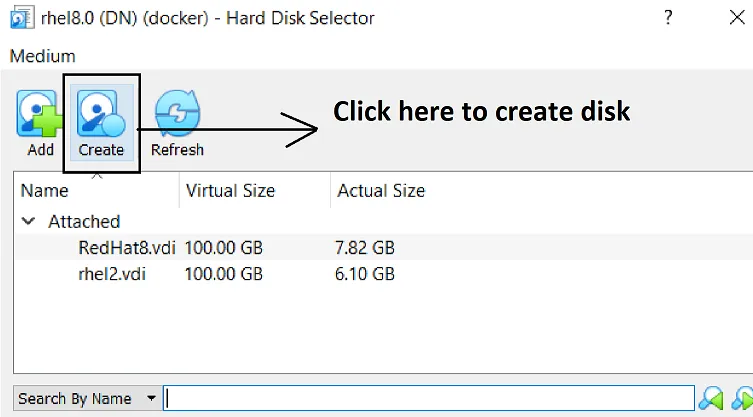The width and height of the screenshot is (753, 417).
Task: Select the rhel2.vdi disk row
Action: pyautogui.click(x=383, y=274)
